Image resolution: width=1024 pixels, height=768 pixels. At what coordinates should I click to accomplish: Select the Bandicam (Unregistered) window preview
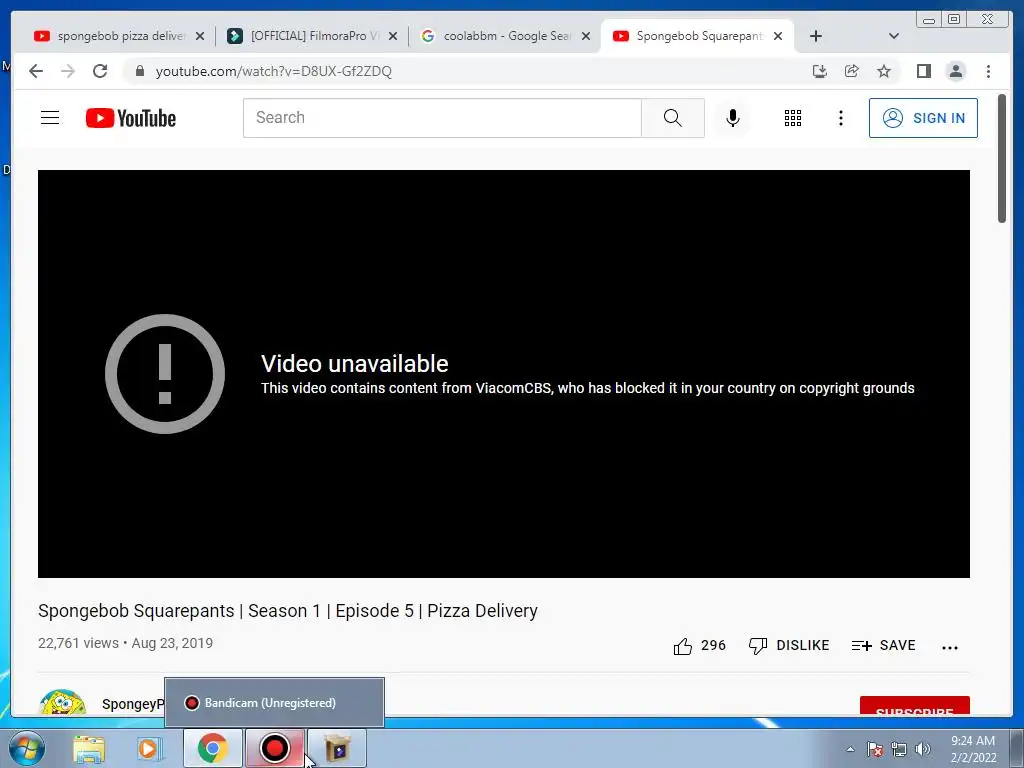click(x=274, y=703)
